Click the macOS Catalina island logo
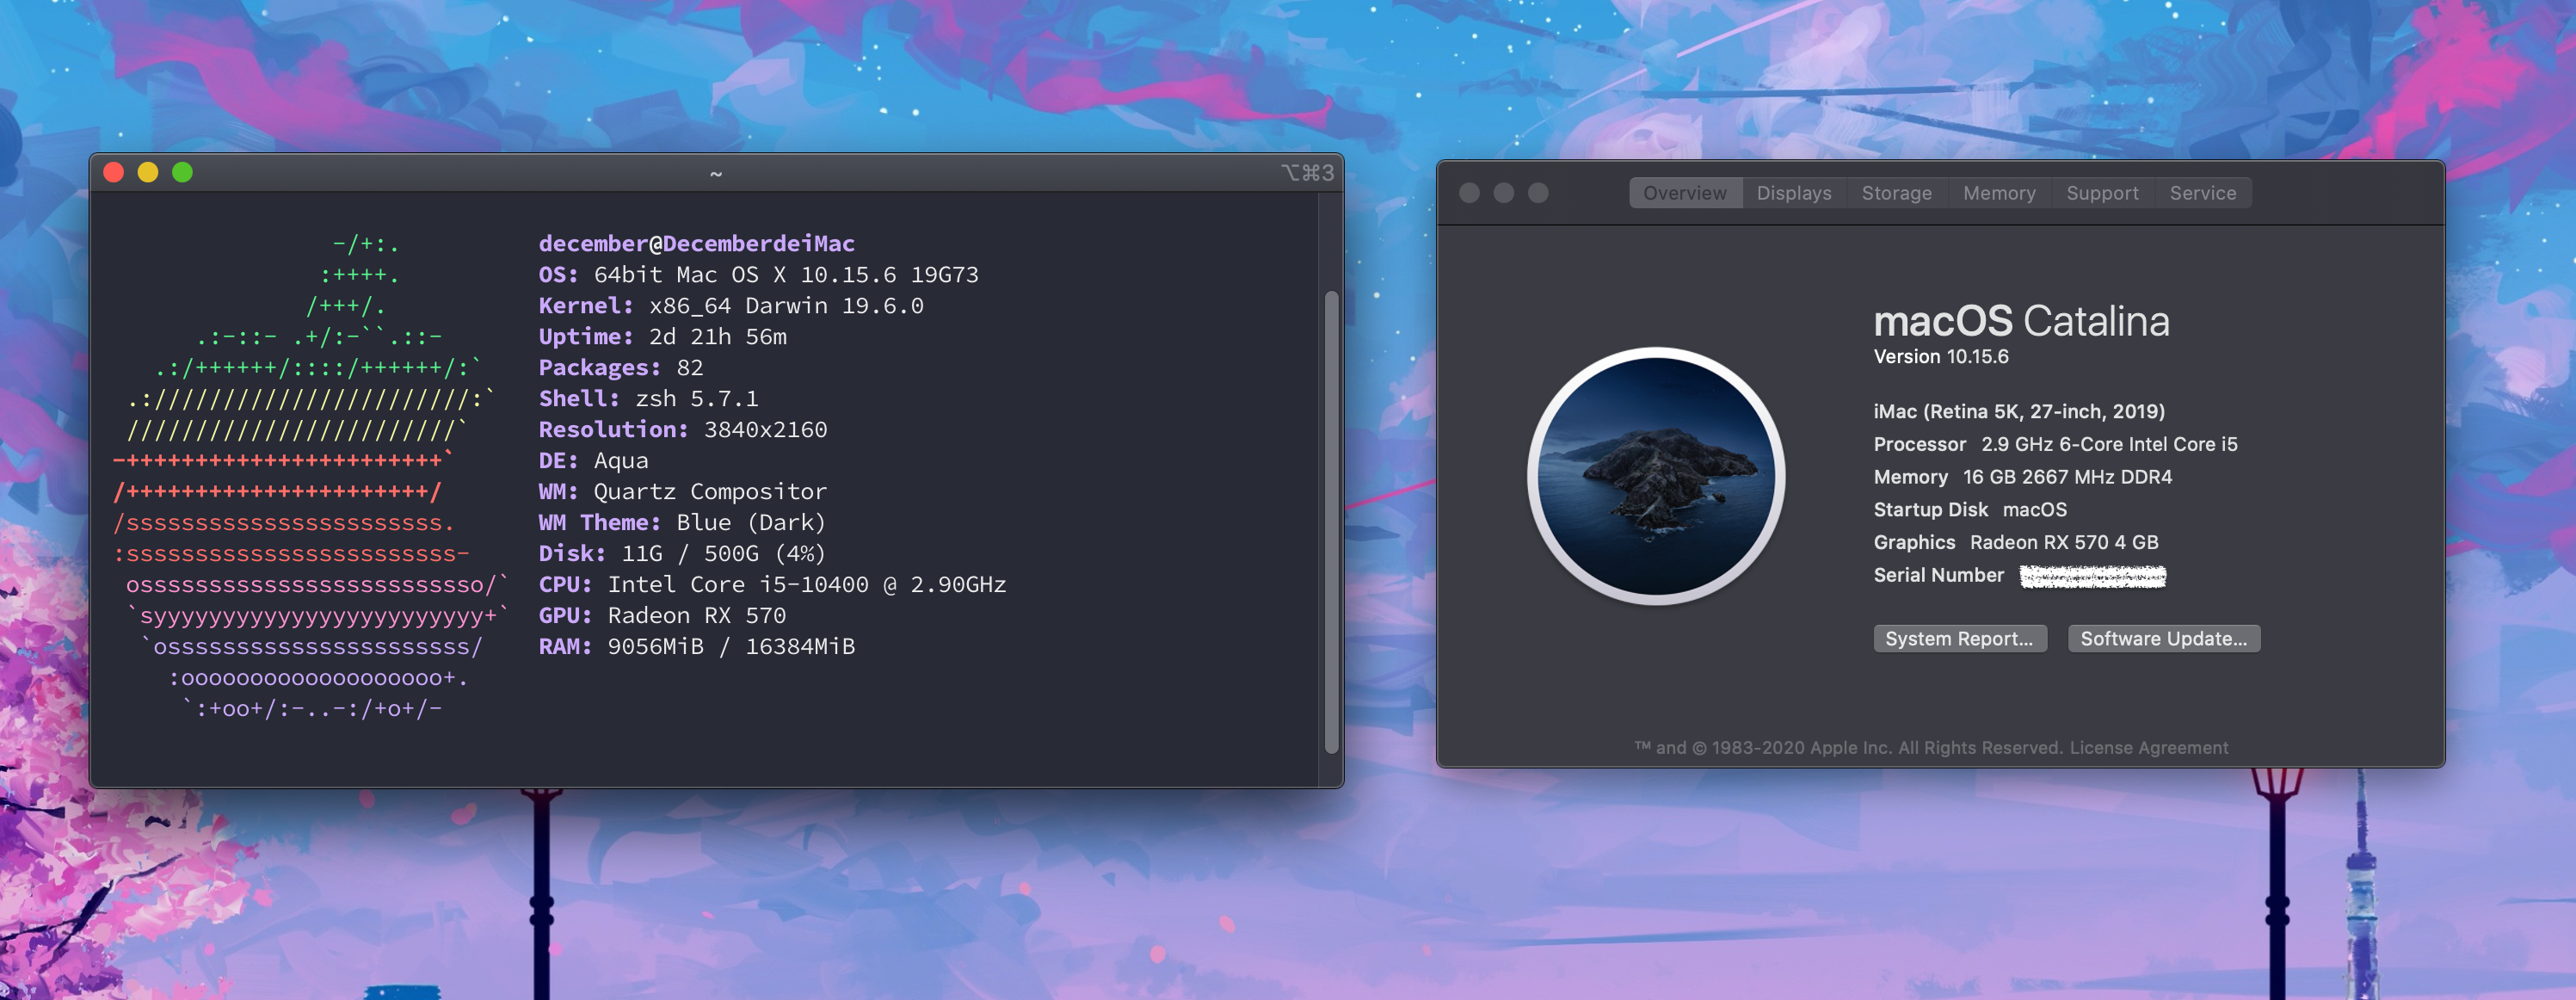This screenshot has height=1000, width=2576. pyautogui.click(x=1656, y=476)
